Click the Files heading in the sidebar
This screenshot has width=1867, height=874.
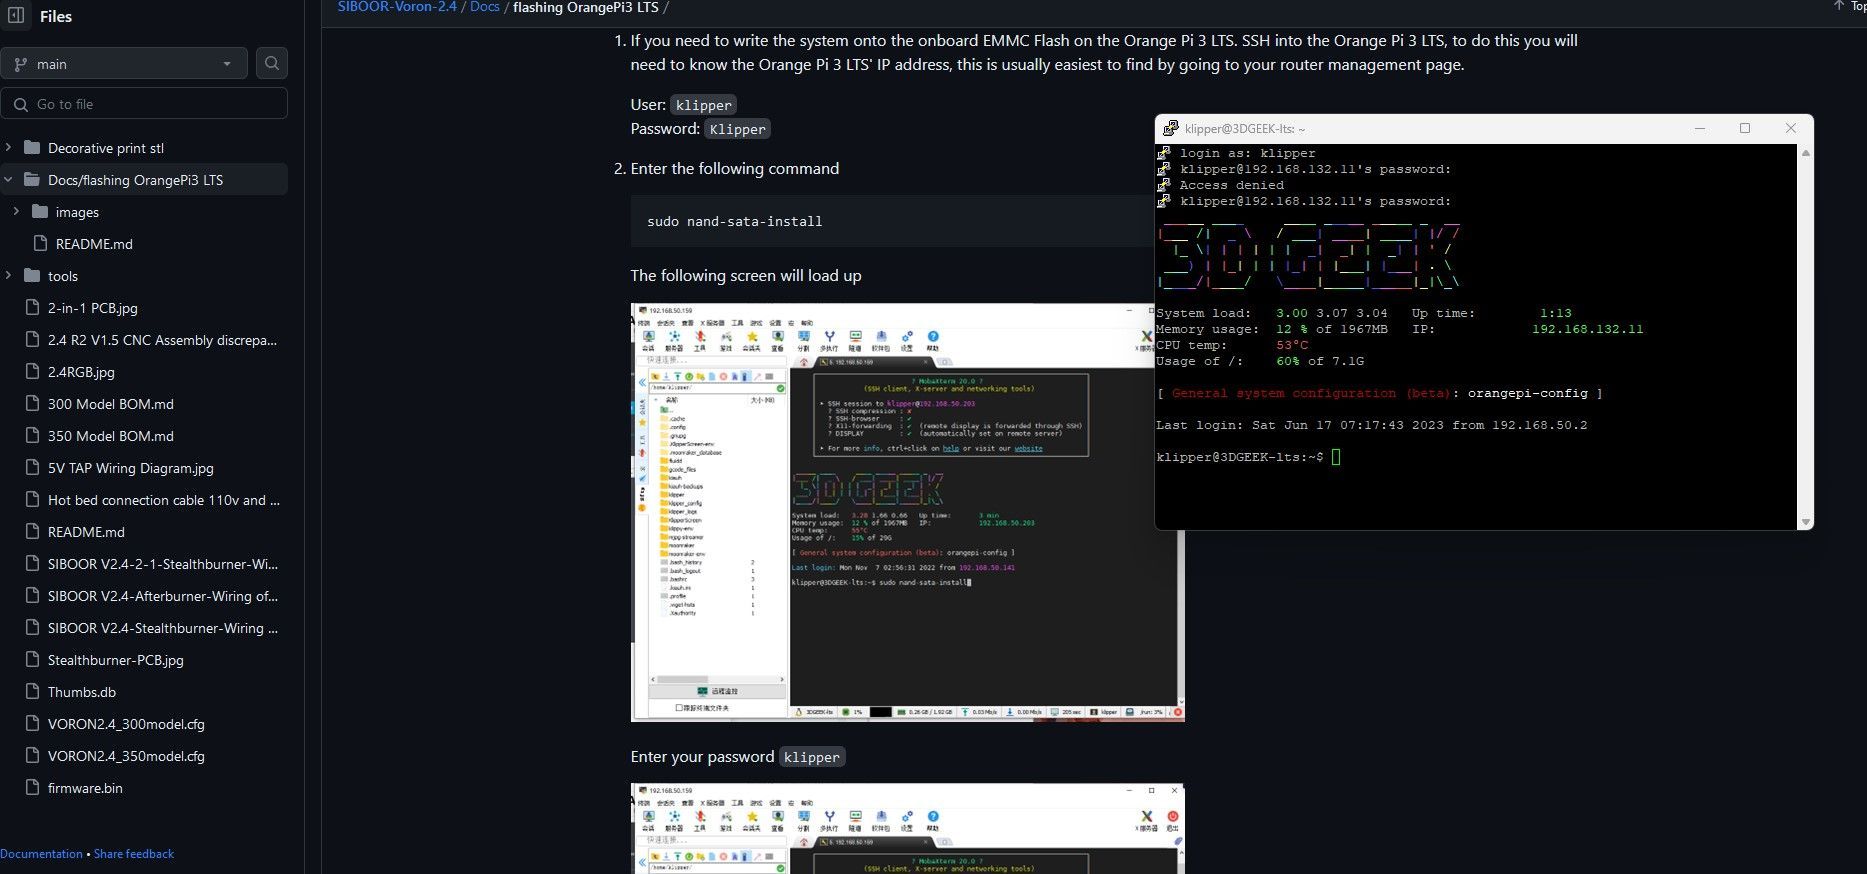(56, 16)
